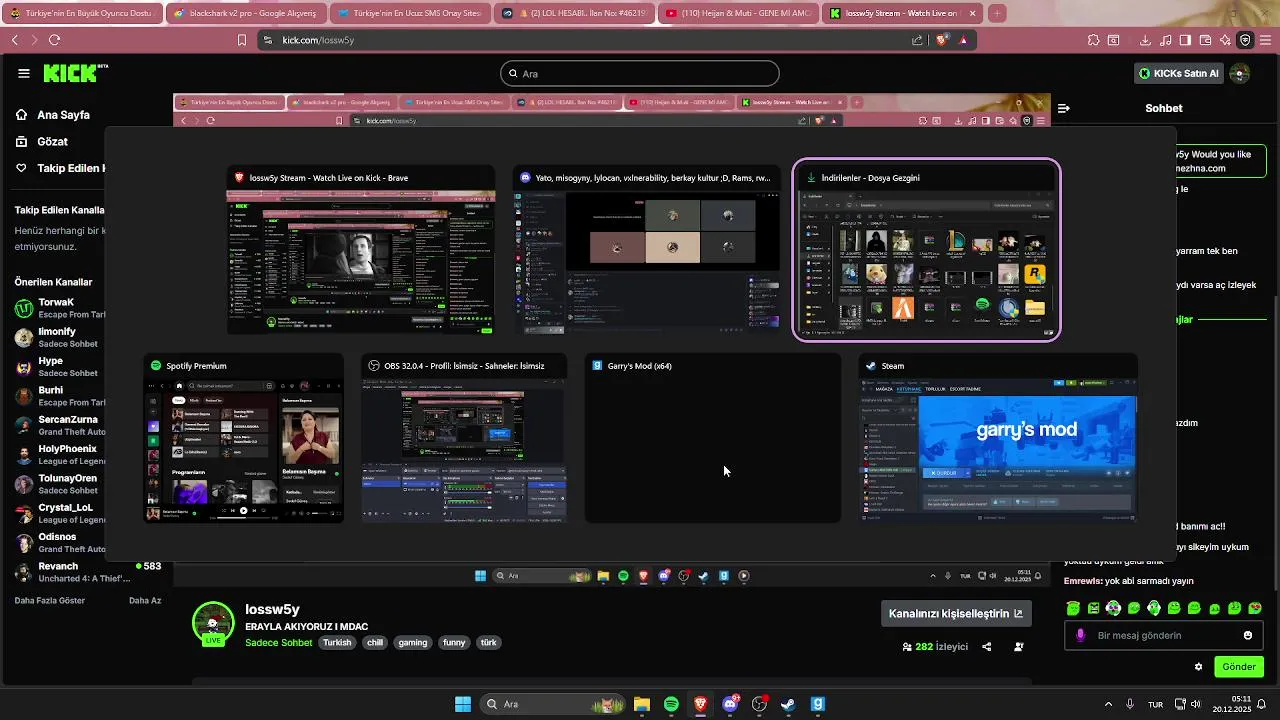Focus the Bir mesaj gönderin chat input
Viewport: 1280px width, 720px height.
point(1163,635)
